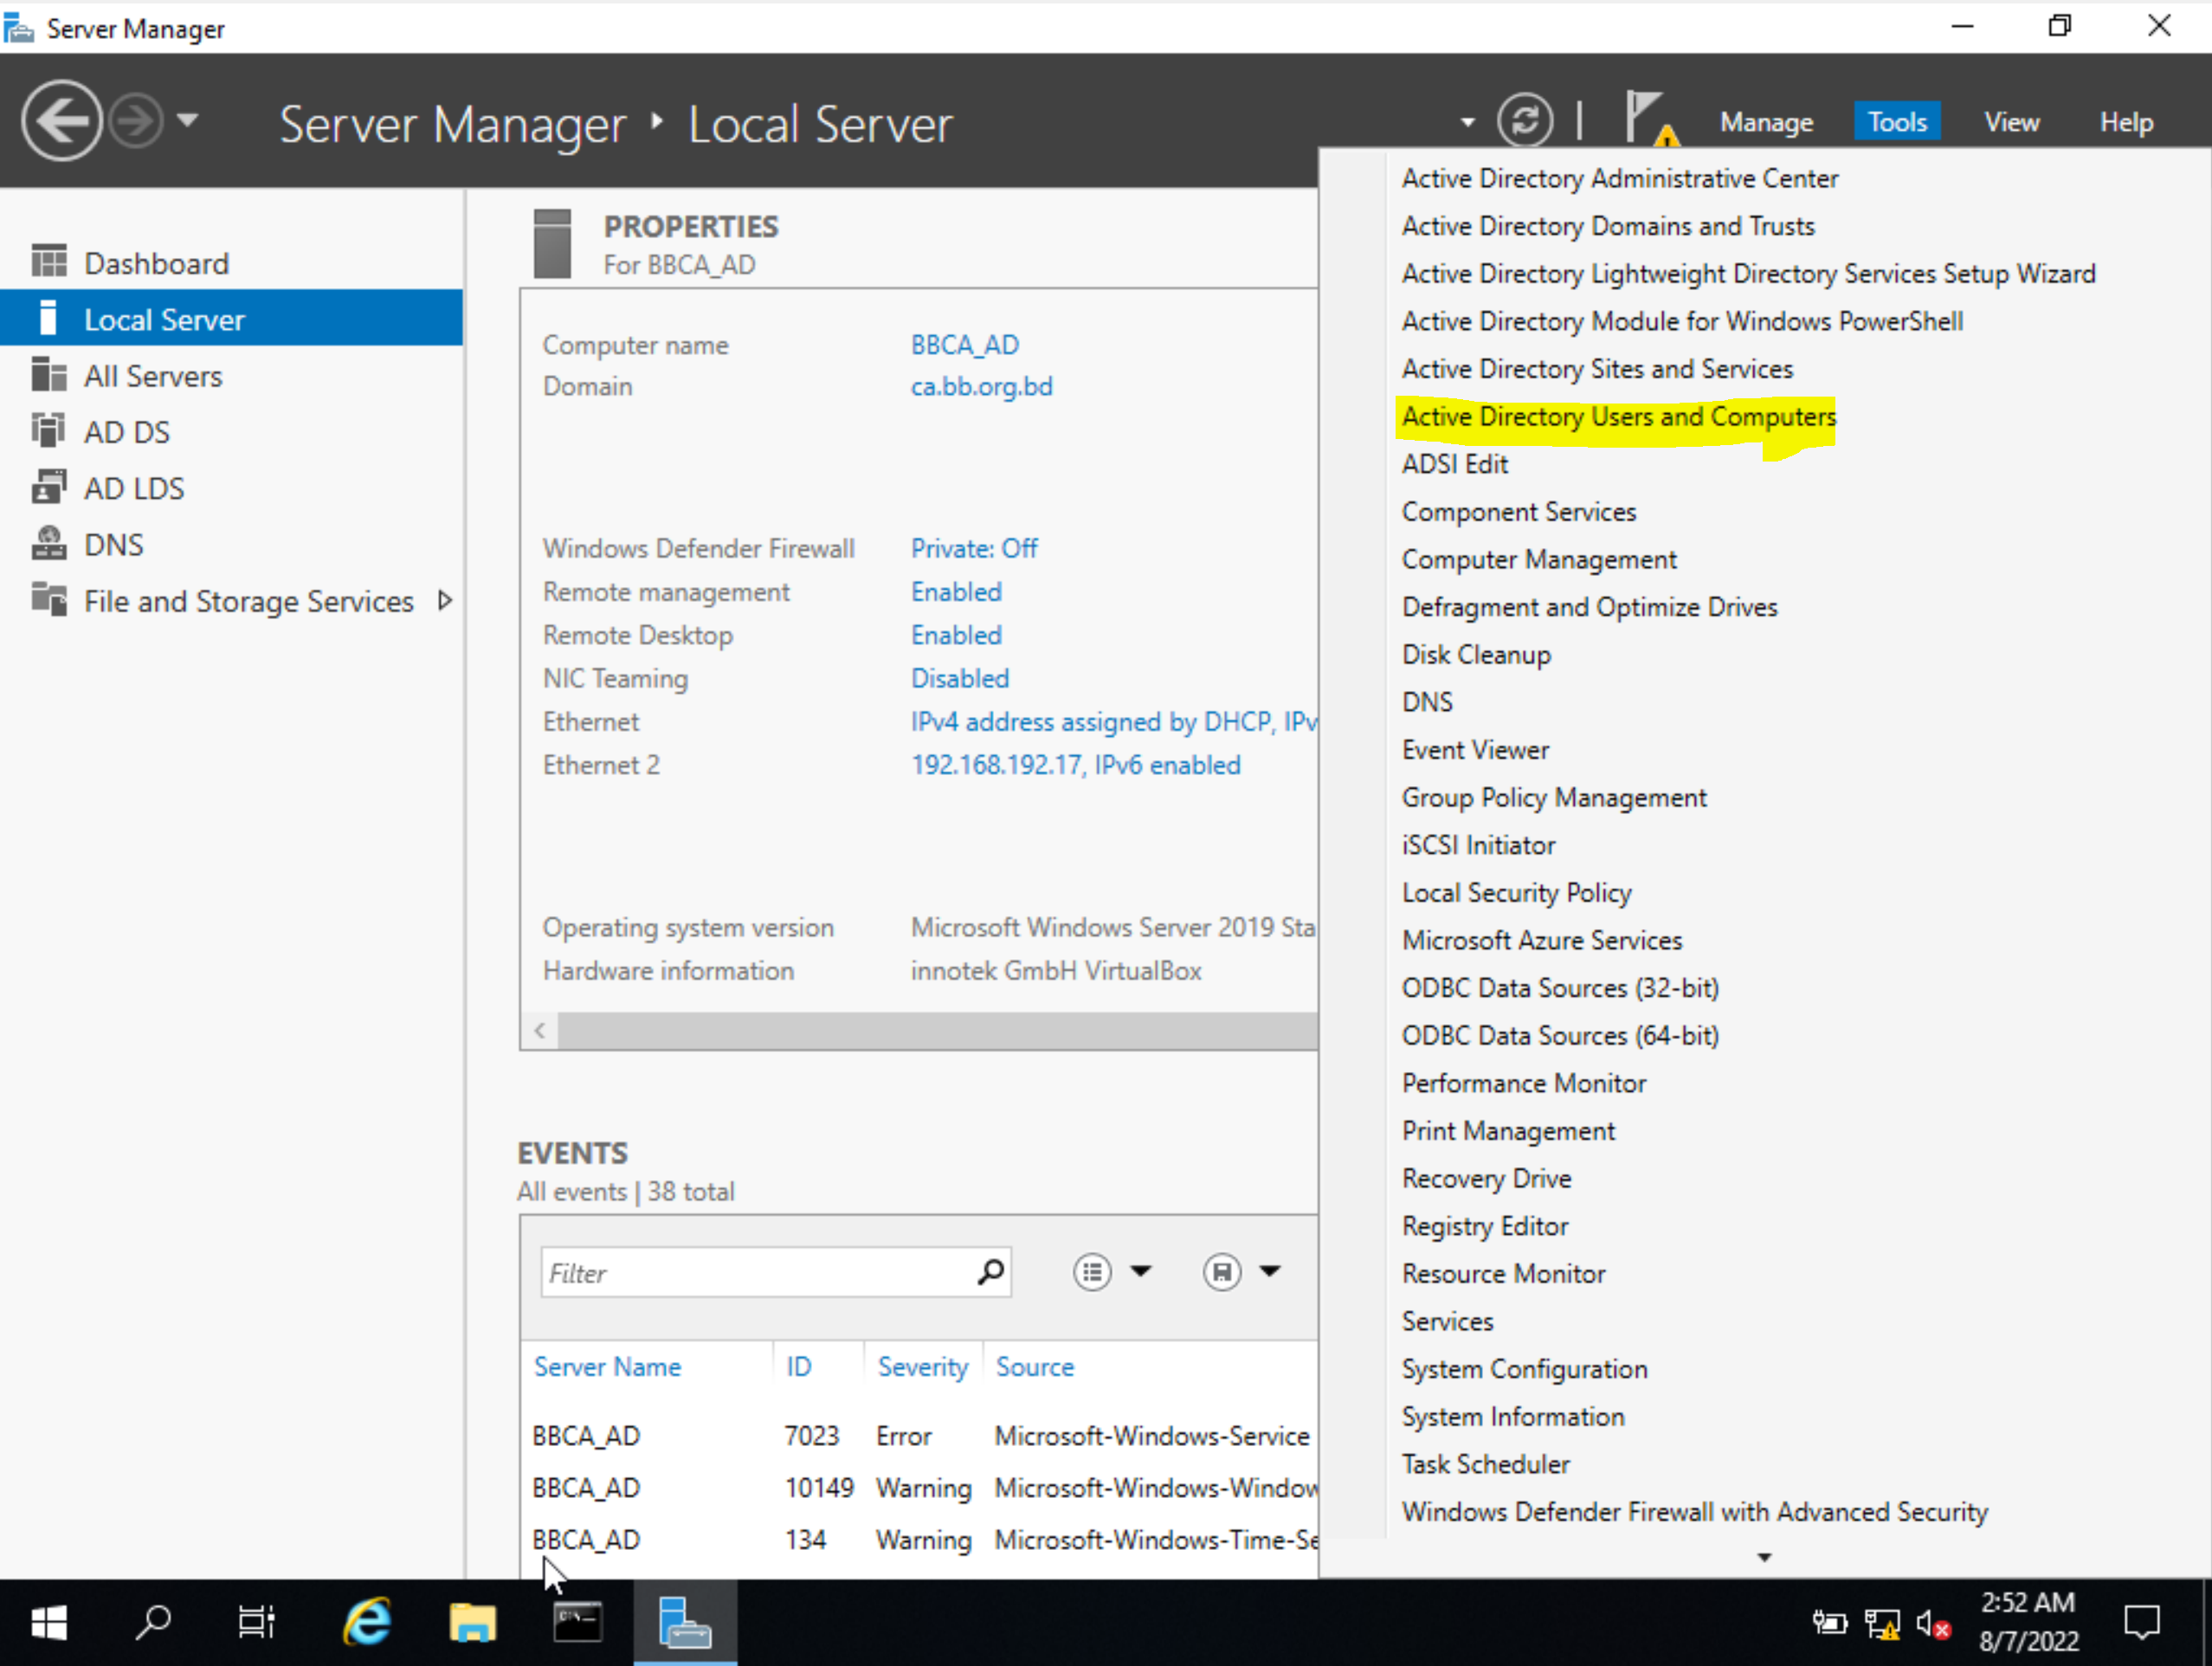Click the save query icon

click(x=1221, y=1272)
